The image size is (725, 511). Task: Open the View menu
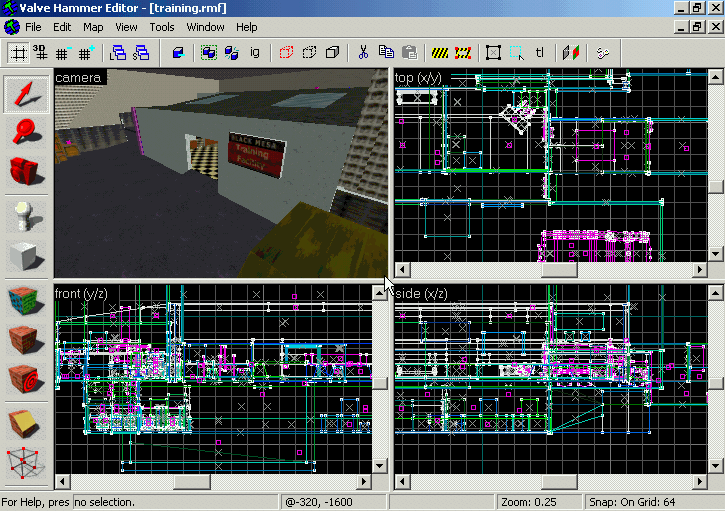pos(126,27)
